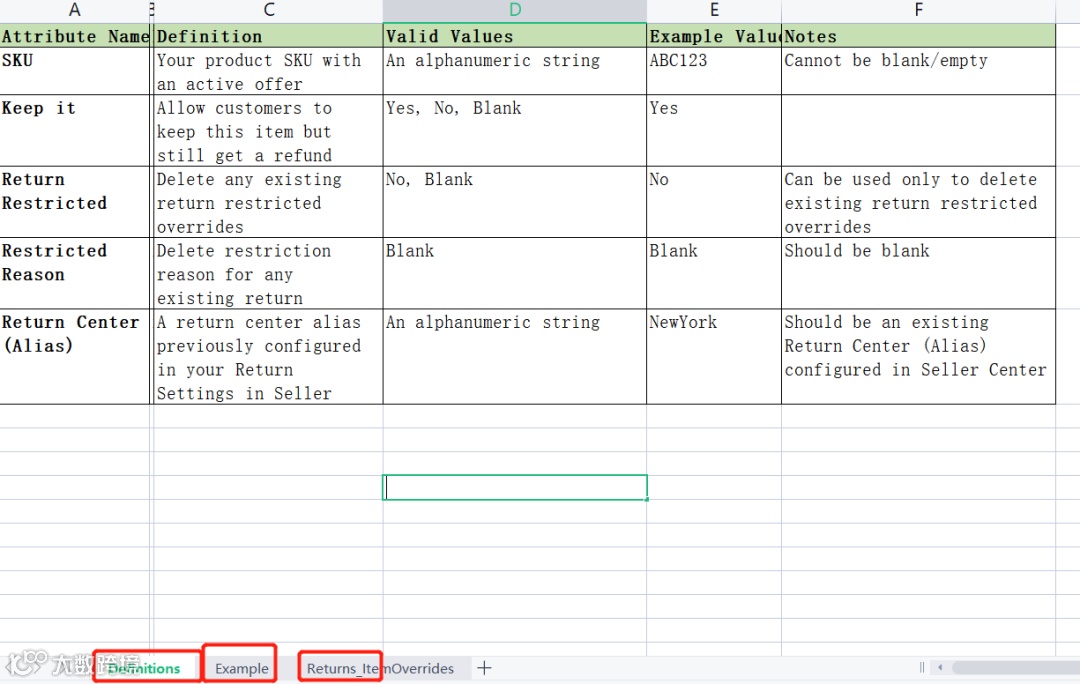Click the horizontal scrollbar left arrow
1080x684 pixels.
coord(940,667)
